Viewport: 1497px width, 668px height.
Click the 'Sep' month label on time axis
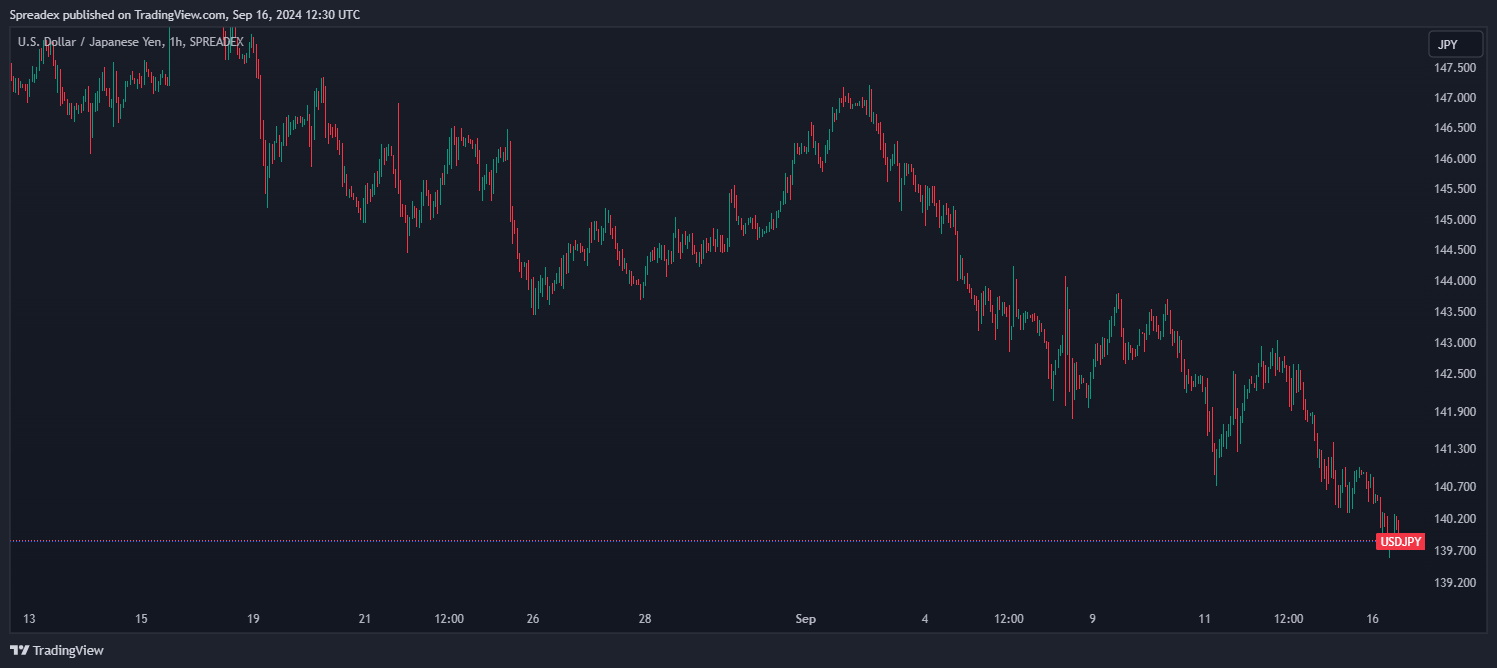[x=806, y=619]
